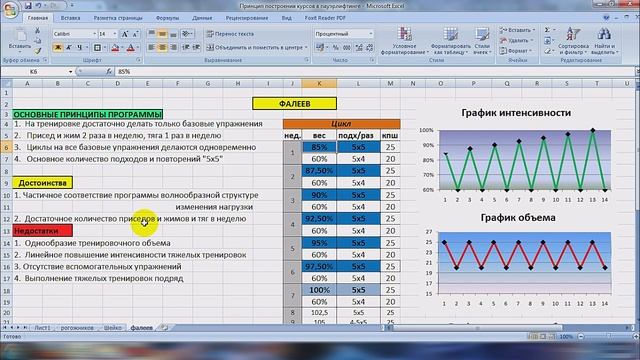
Task: Toggle italic К formatting
Action: click(x=69, y=48)
